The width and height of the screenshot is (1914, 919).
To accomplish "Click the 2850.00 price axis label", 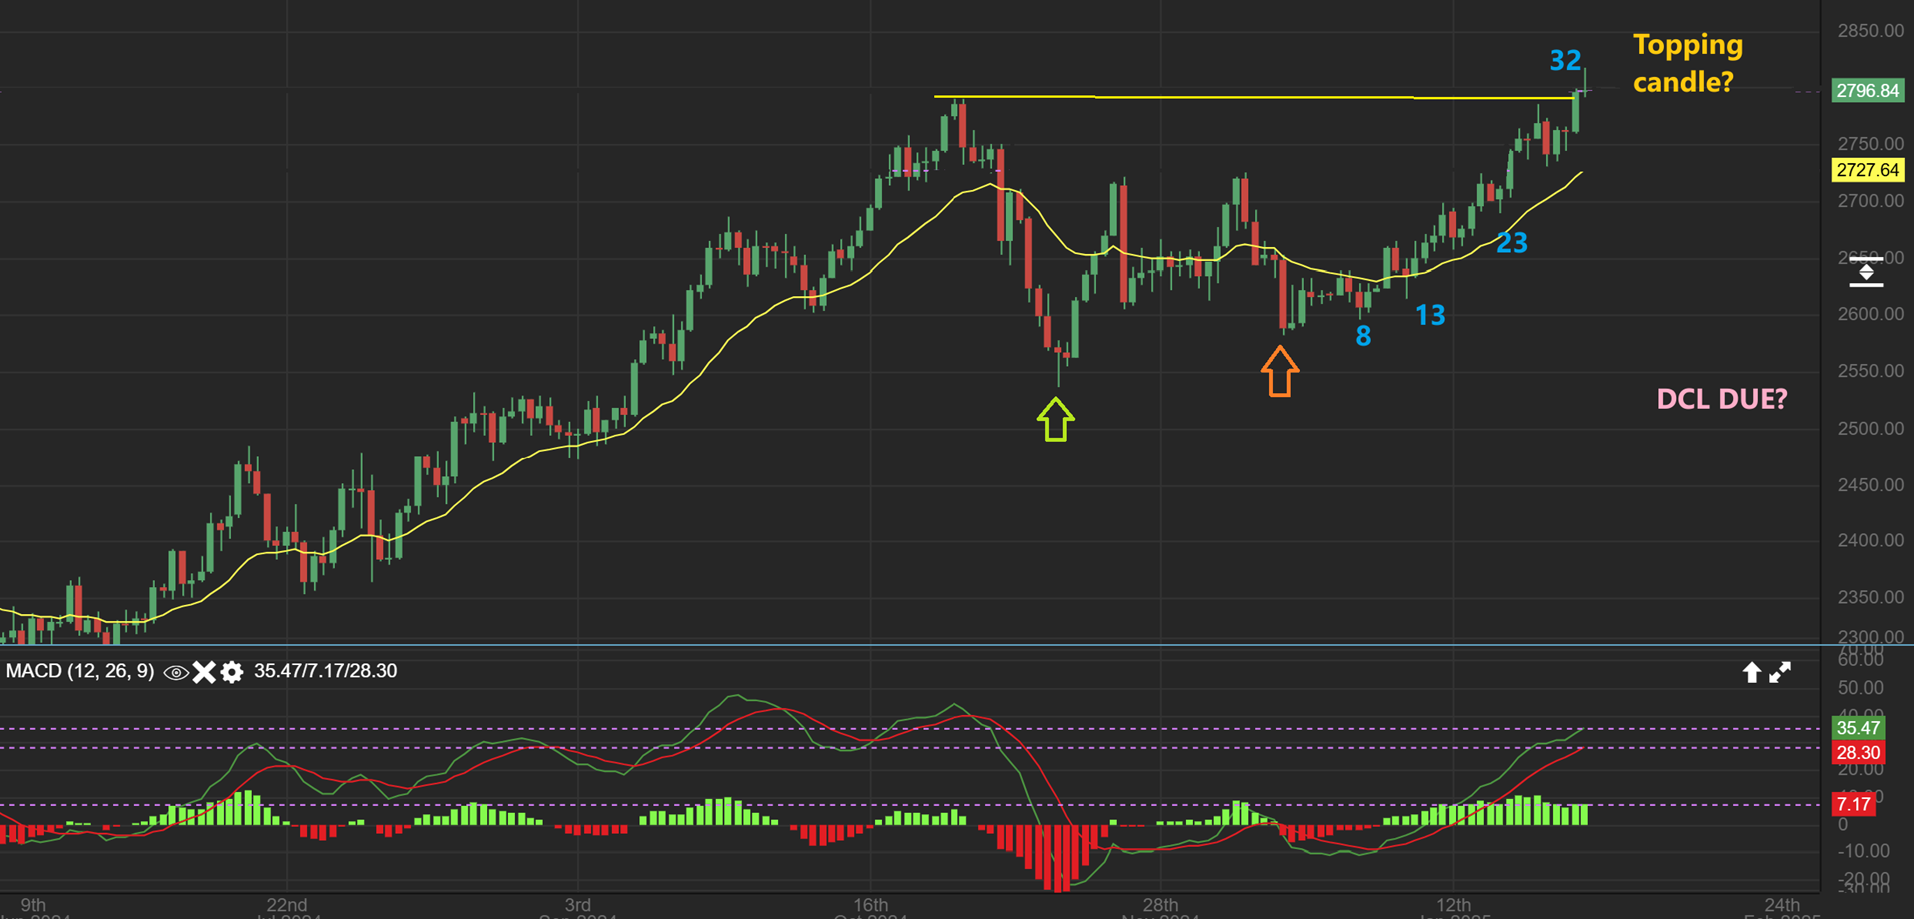I will click(1870, 31).
